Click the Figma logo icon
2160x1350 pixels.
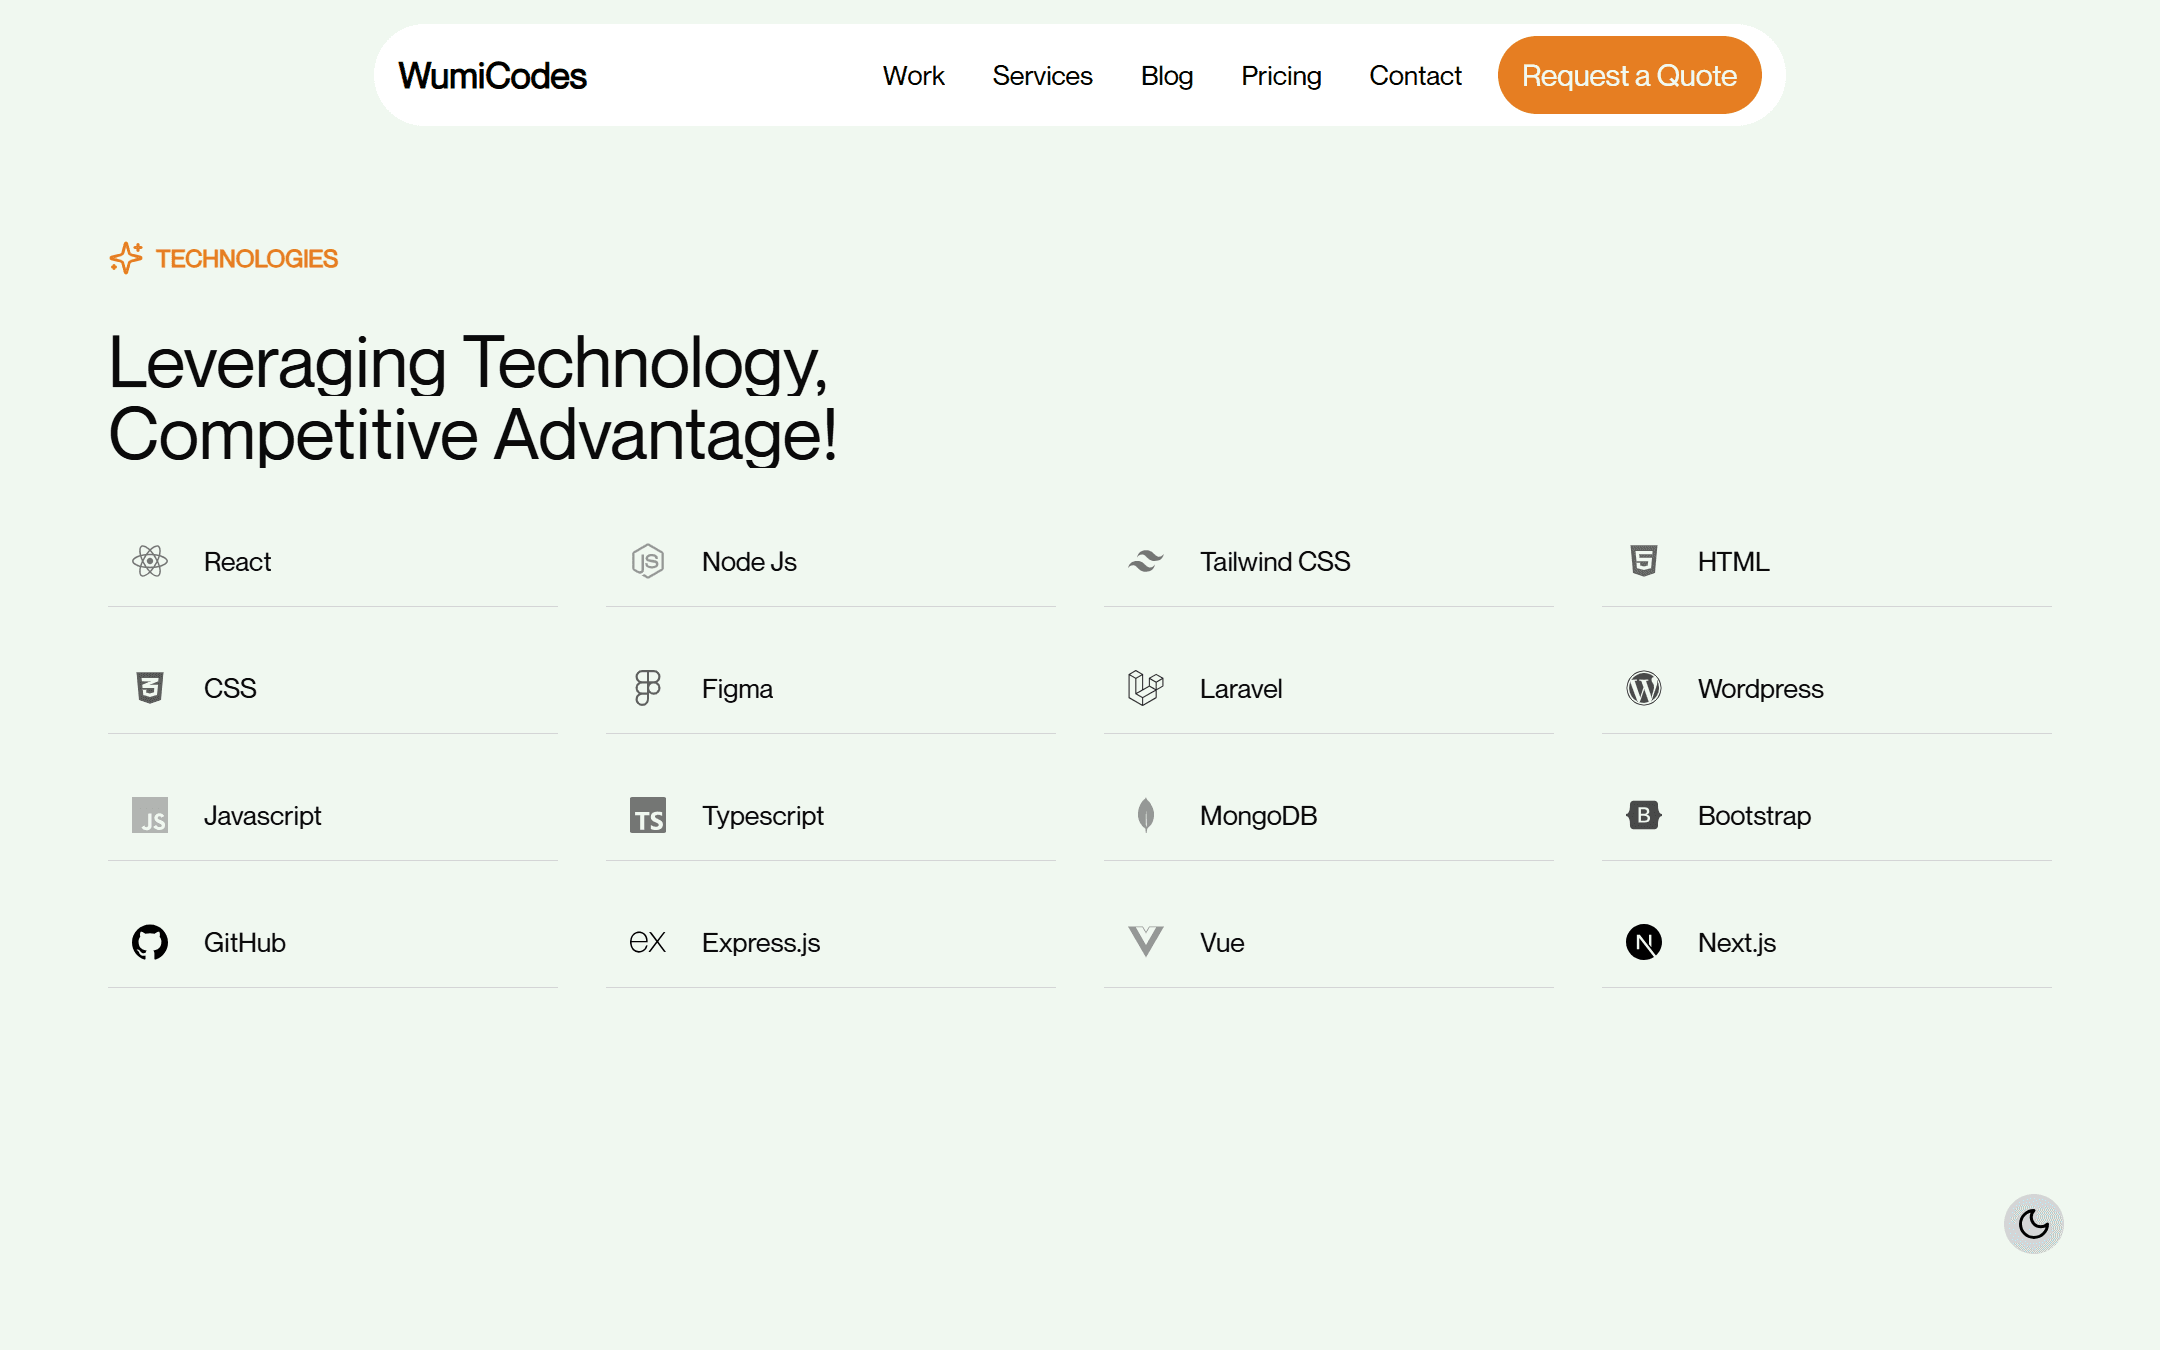coord(648,688)
